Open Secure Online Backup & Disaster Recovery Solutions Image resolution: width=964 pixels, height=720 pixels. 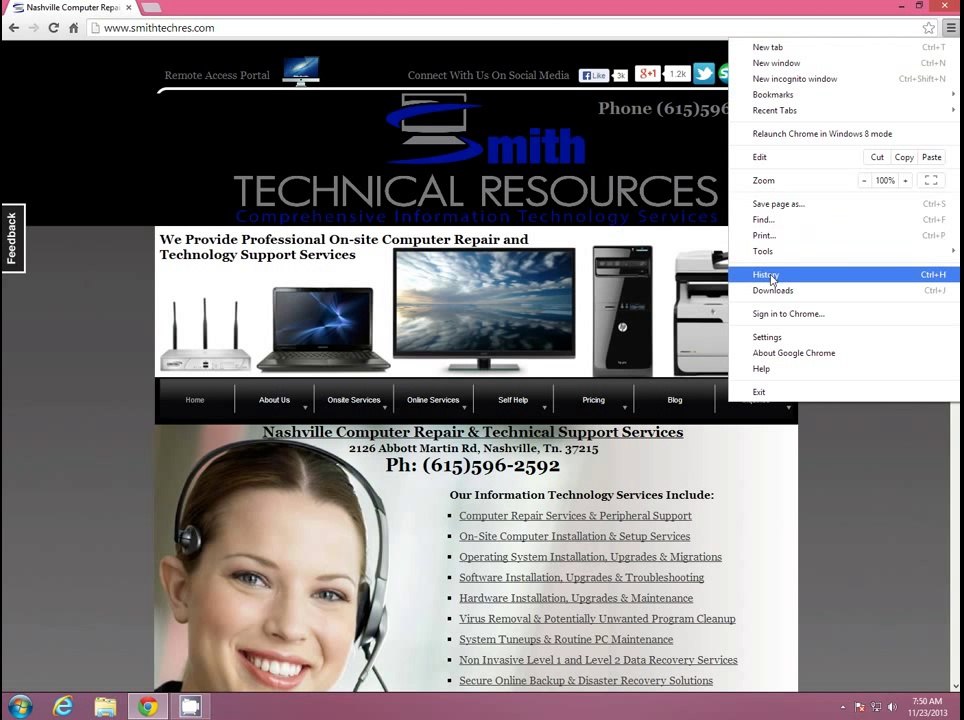586,681
